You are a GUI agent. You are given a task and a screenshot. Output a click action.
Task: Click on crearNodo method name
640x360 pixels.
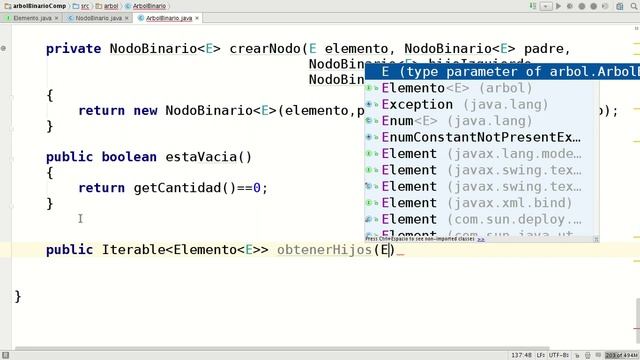tap(265, 49)
